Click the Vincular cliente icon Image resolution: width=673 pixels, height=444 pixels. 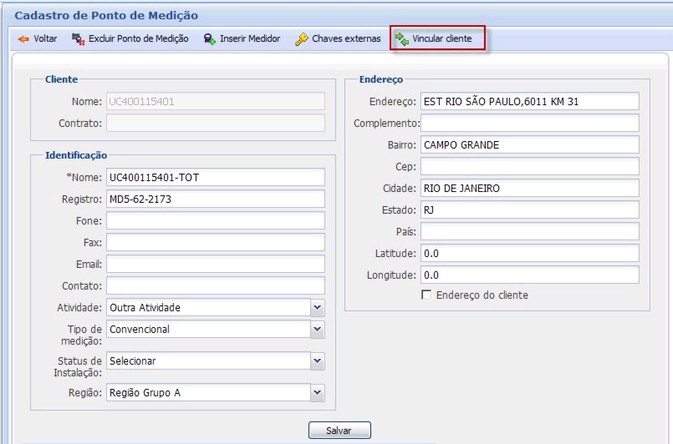[x=402, y=39]
